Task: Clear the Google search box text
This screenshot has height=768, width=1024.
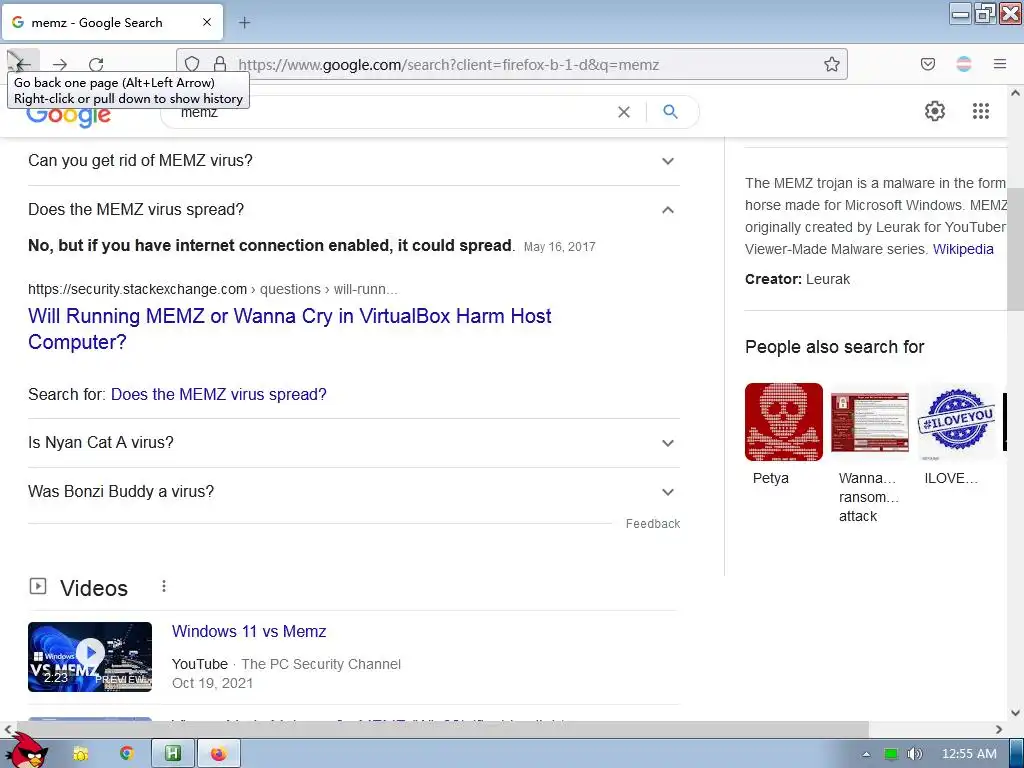Action: tap(624, 112)
